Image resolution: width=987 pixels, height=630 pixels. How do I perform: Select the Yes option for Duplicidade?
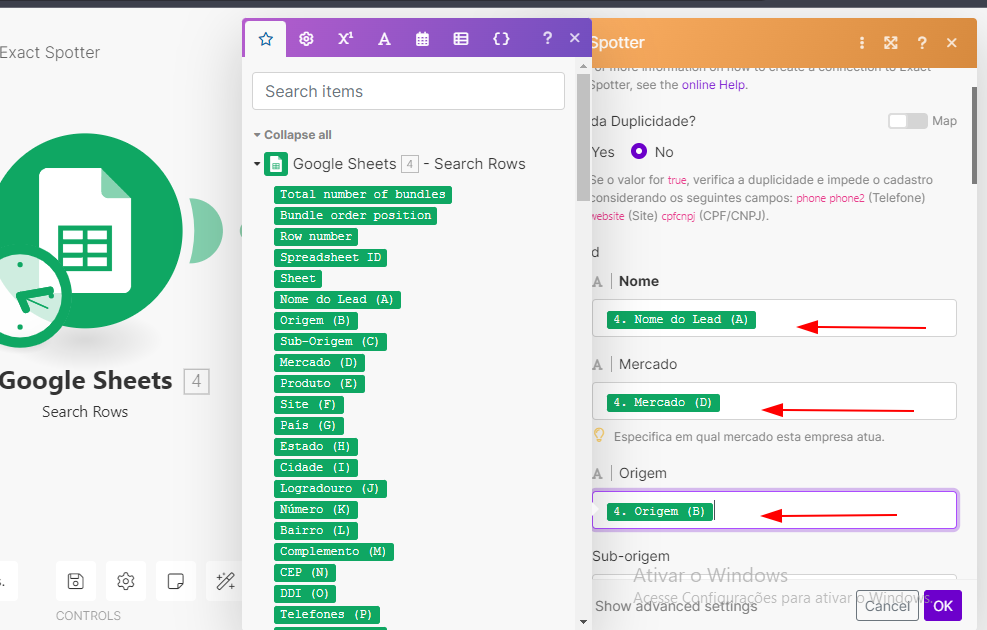tap(602, 152)
